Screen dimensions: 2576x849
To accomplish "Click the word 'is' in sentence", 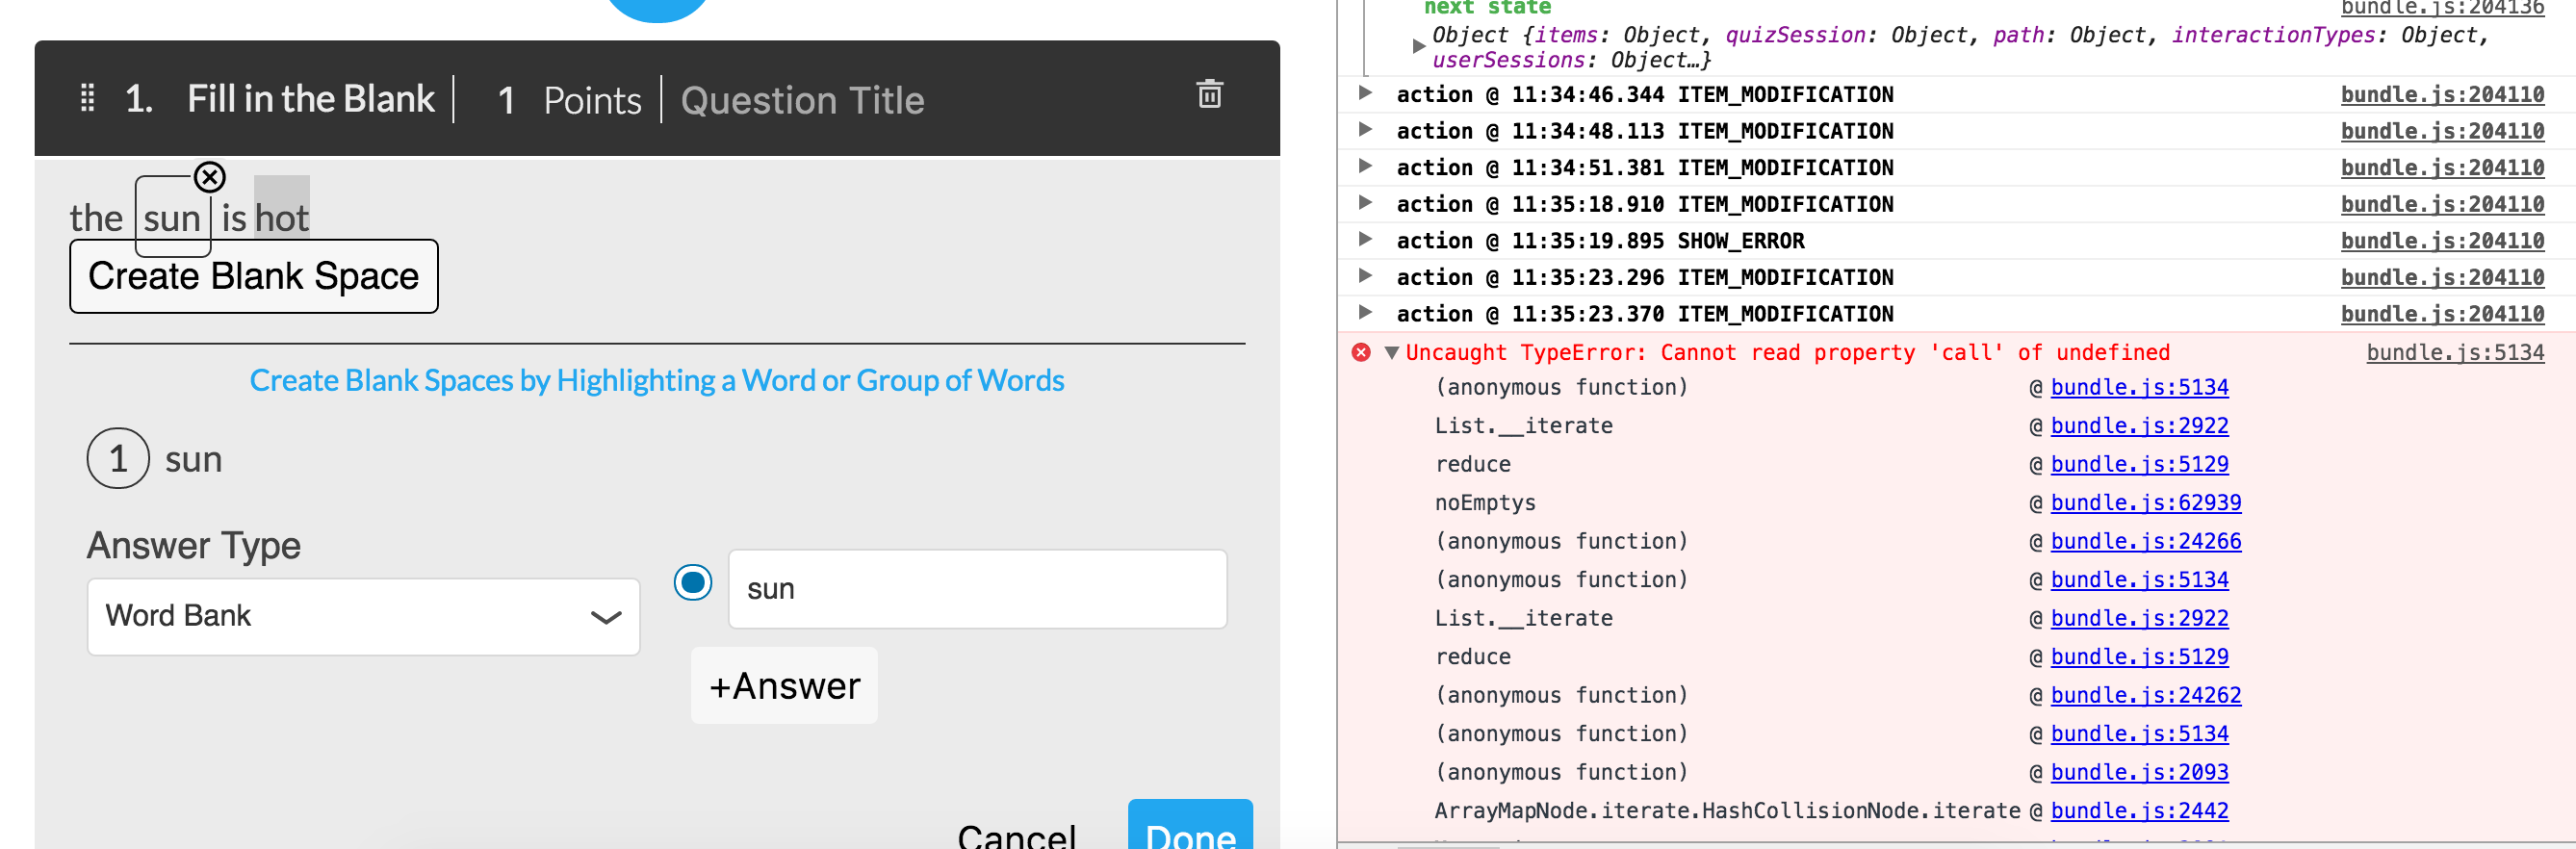I will (234, 218).
